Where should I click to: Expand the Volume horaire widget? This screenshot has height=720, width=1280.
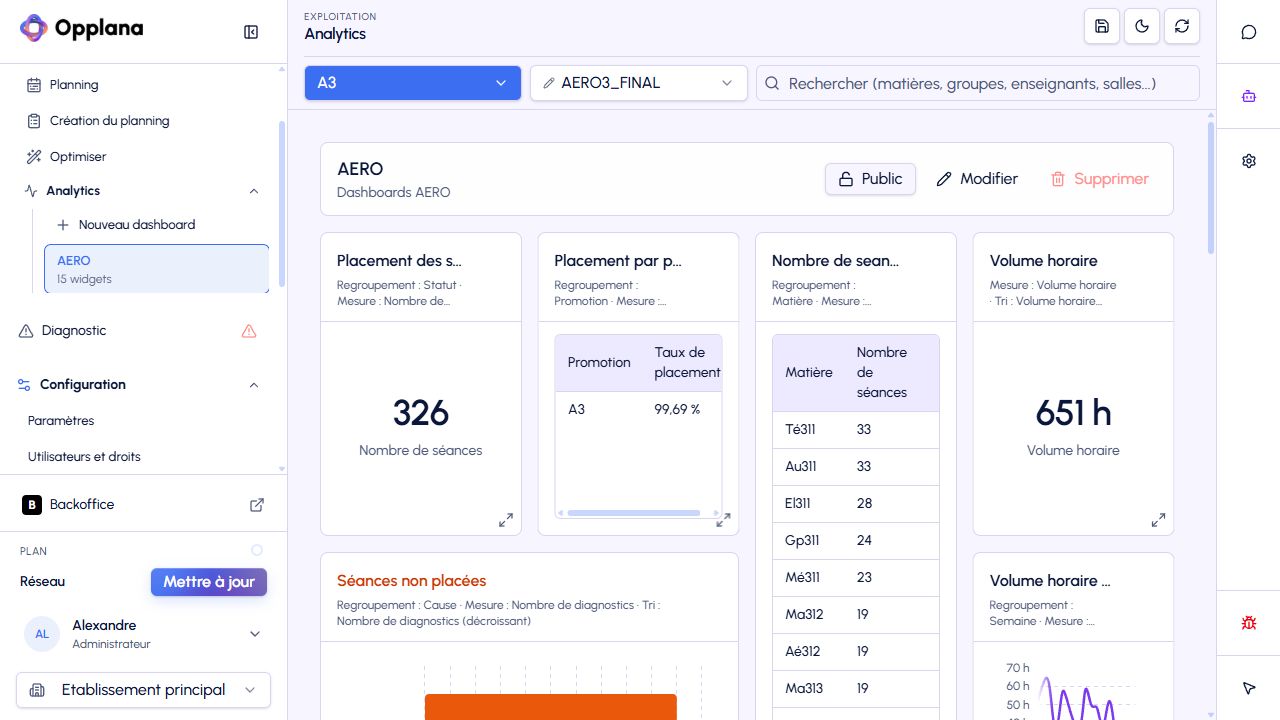click(x=1158, y=520)
